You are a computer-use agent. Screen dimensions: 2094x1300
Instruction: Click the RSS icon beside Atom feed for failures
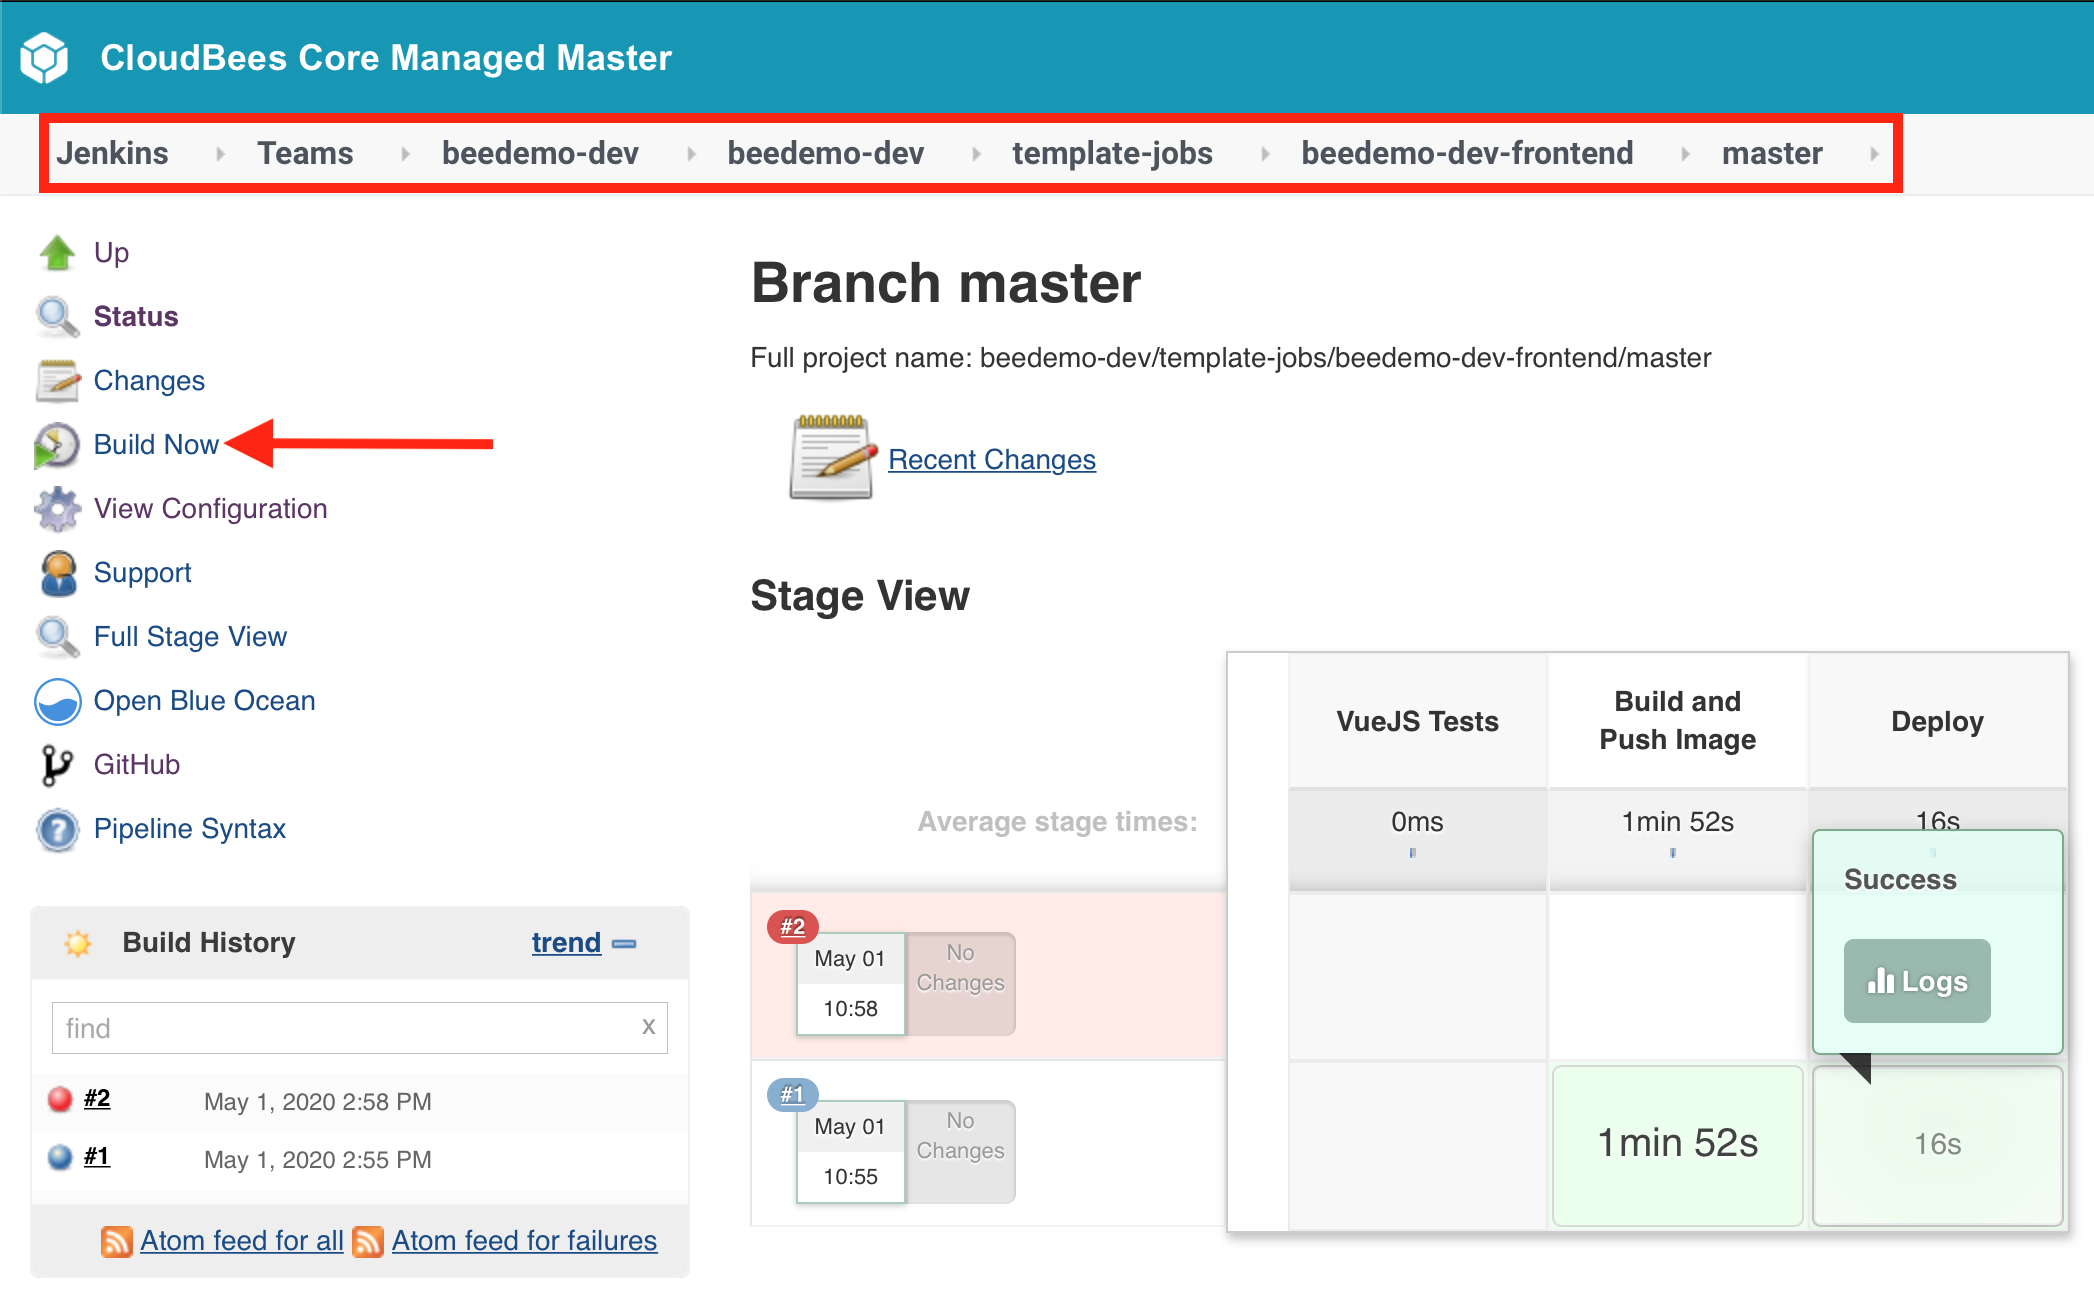click(368, 1241)
